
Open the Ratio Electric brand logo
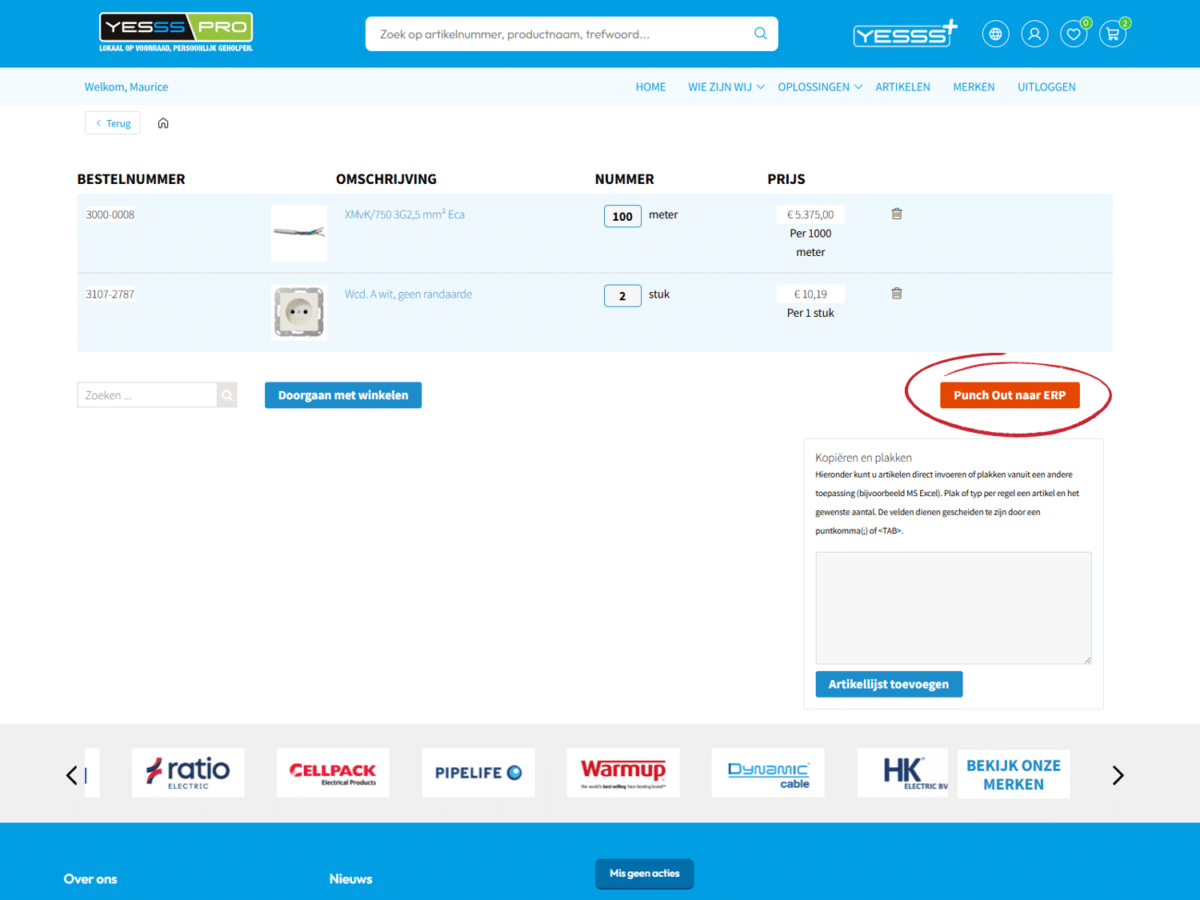click(188, 773)
